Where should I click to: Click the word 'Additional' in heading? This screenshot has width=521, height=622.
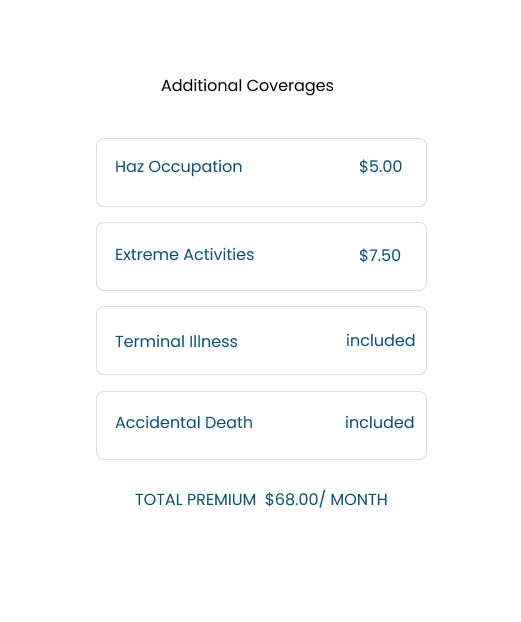202,85
